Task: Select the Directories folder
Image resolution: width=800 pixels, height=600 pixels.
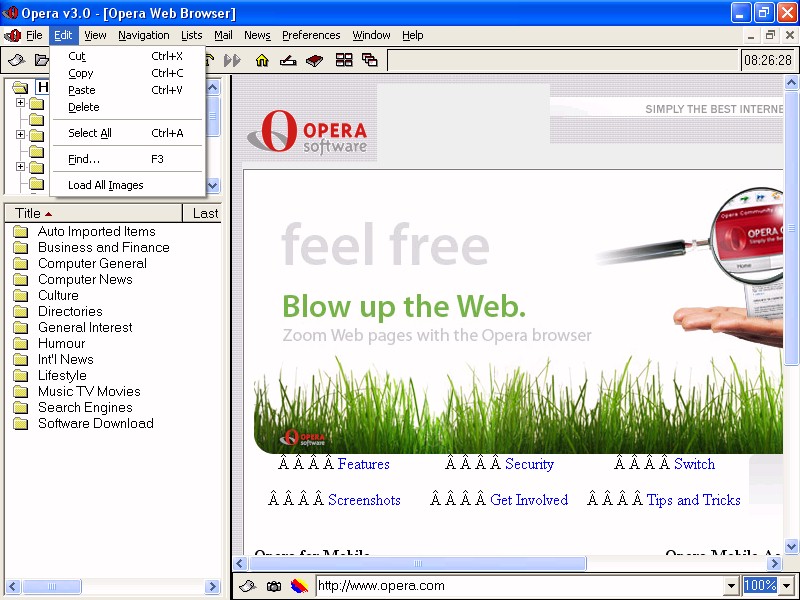Action: click(x=70, y=311)
